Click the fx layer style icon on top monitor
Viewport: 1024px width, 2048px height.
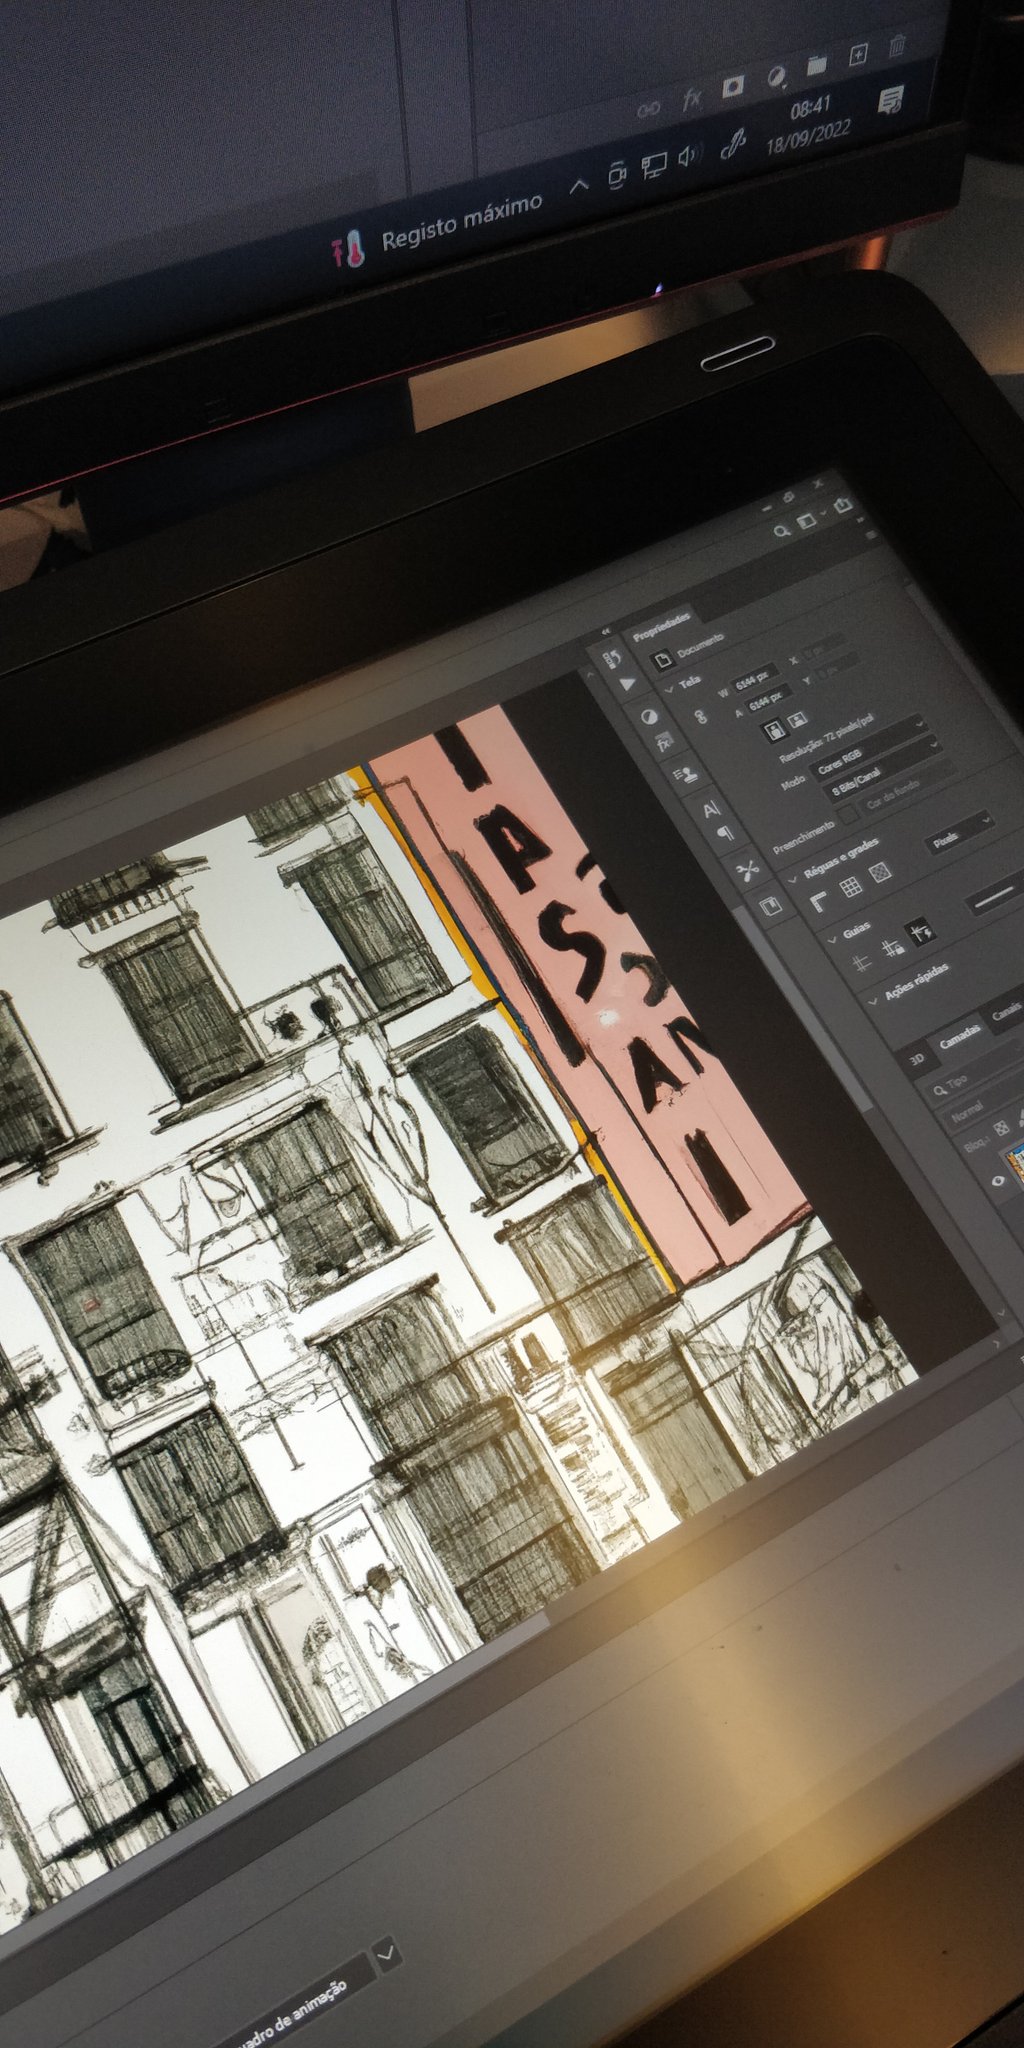click(x=691, y=98)
